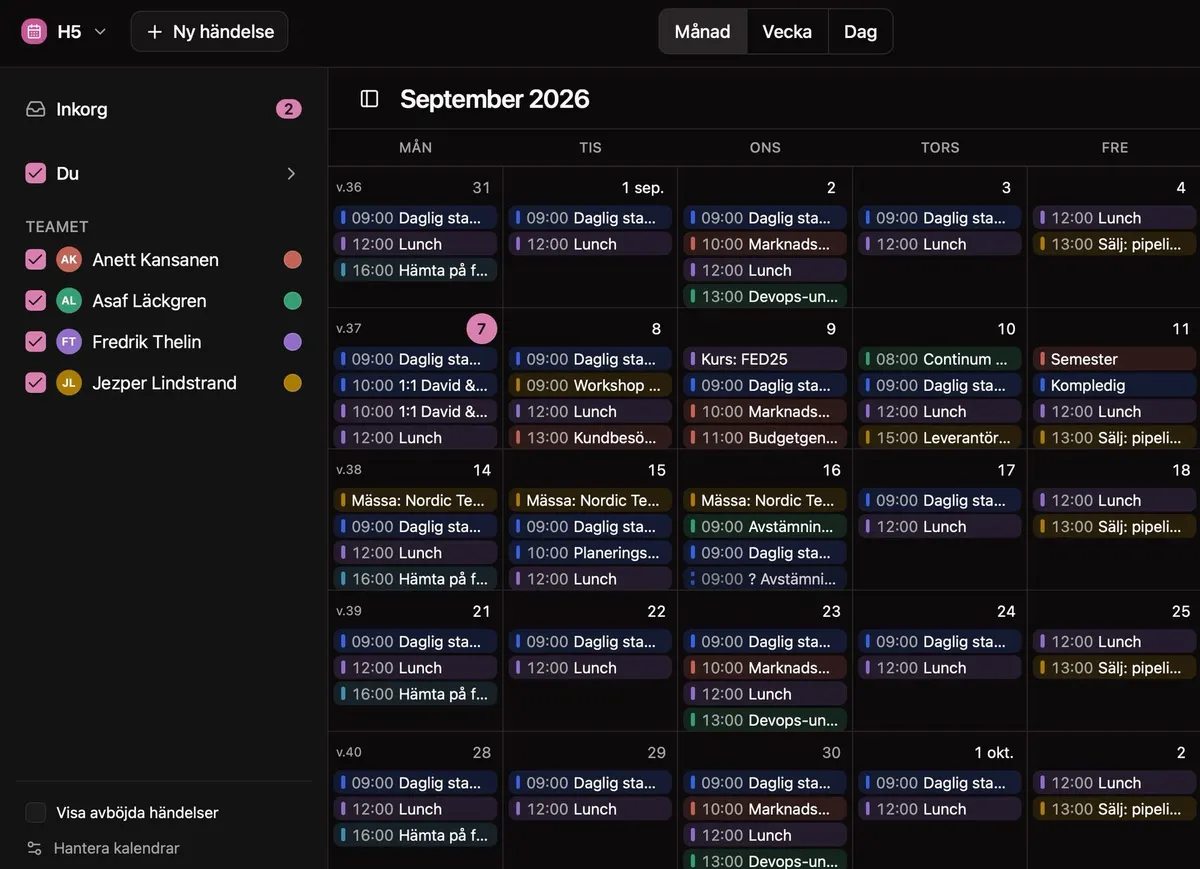Screen dimensions: 1200x869
Task: Enable Visa avböjda händelser checkbox
Action: click(x=36, y=813)
